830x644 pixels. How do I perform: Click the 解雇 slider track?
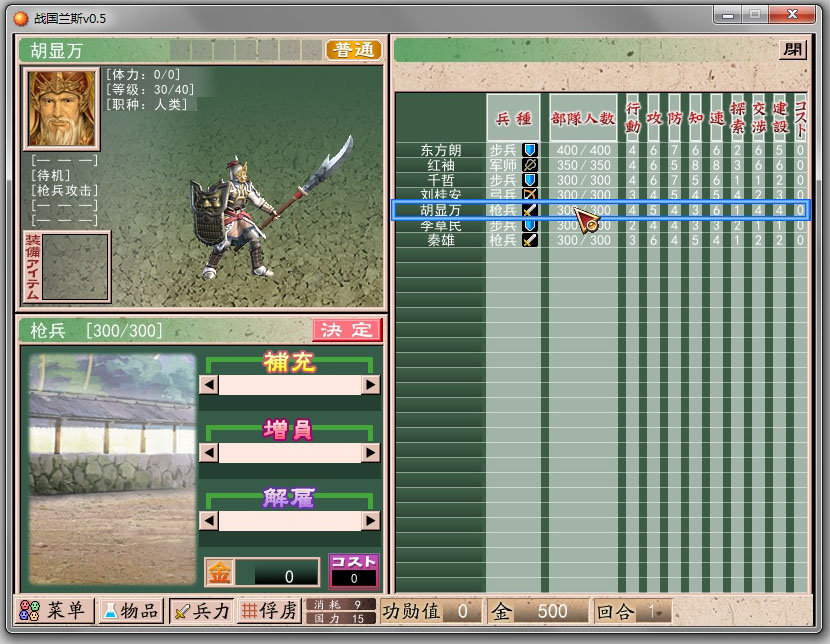[290, 521]
